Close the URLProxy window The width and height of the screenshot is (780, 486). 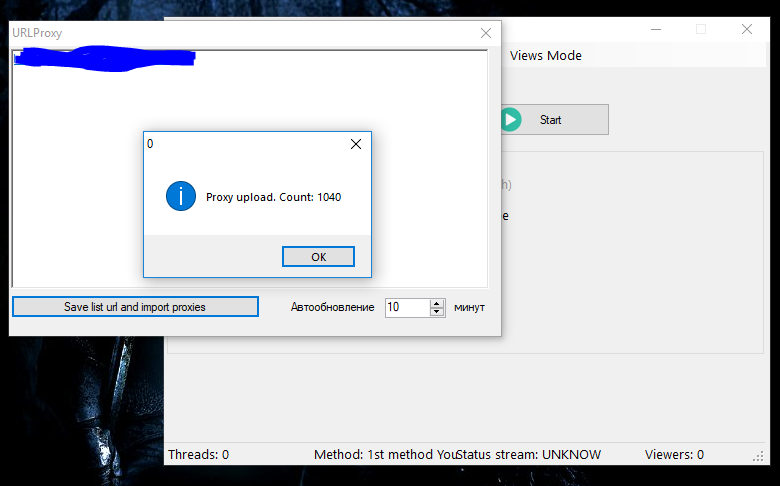pyautogui.click(x=486, y=33)
